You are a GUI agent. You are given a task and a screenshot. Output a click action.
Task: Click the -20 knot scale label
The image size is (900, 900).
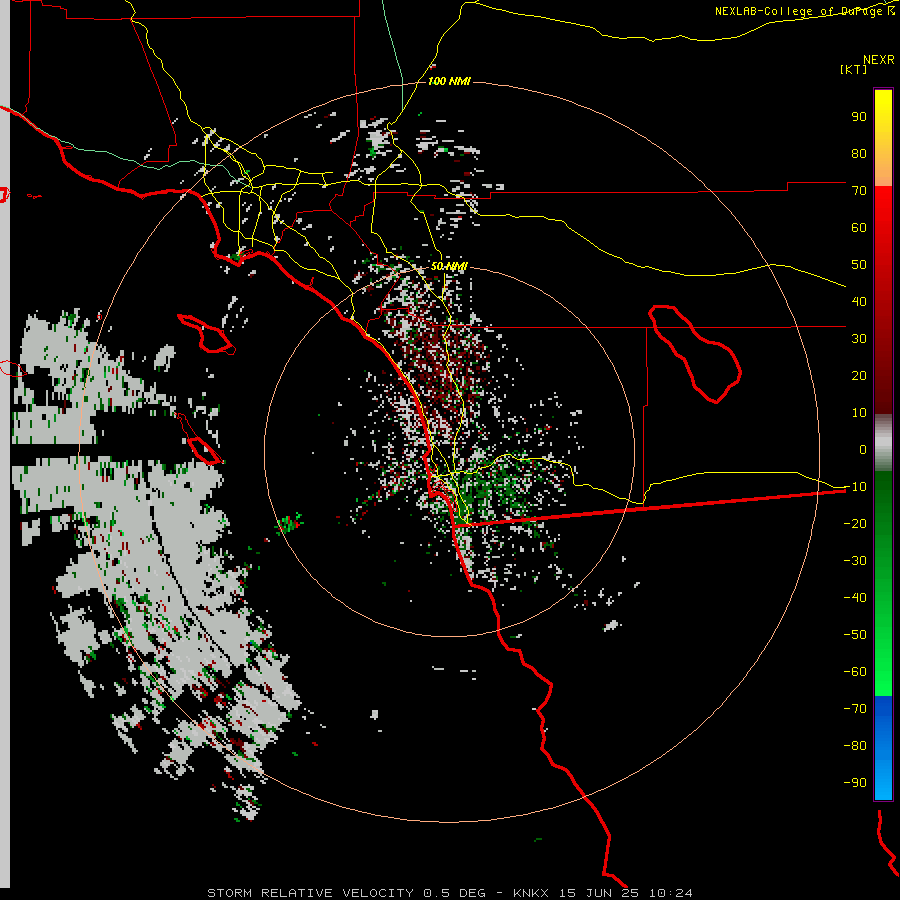point(855,523)
